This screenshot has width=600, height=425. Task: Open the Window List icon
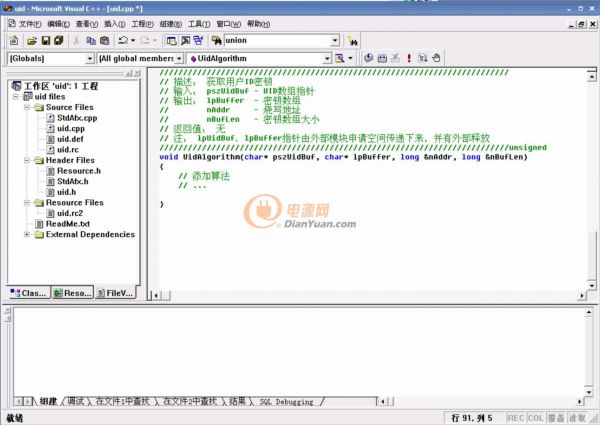(x=198, y=41)
